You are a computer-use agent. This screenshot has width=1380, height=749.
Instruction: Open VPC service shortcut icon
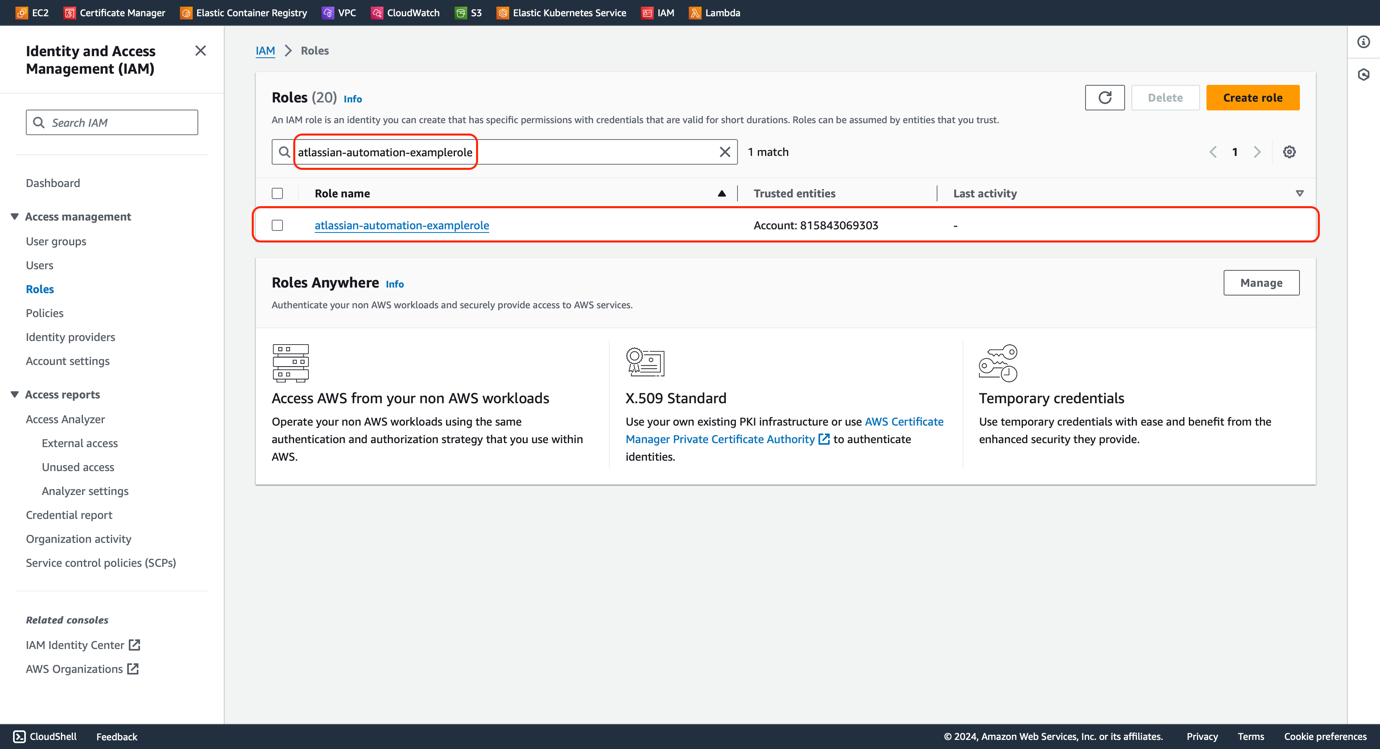pos(328,13)
